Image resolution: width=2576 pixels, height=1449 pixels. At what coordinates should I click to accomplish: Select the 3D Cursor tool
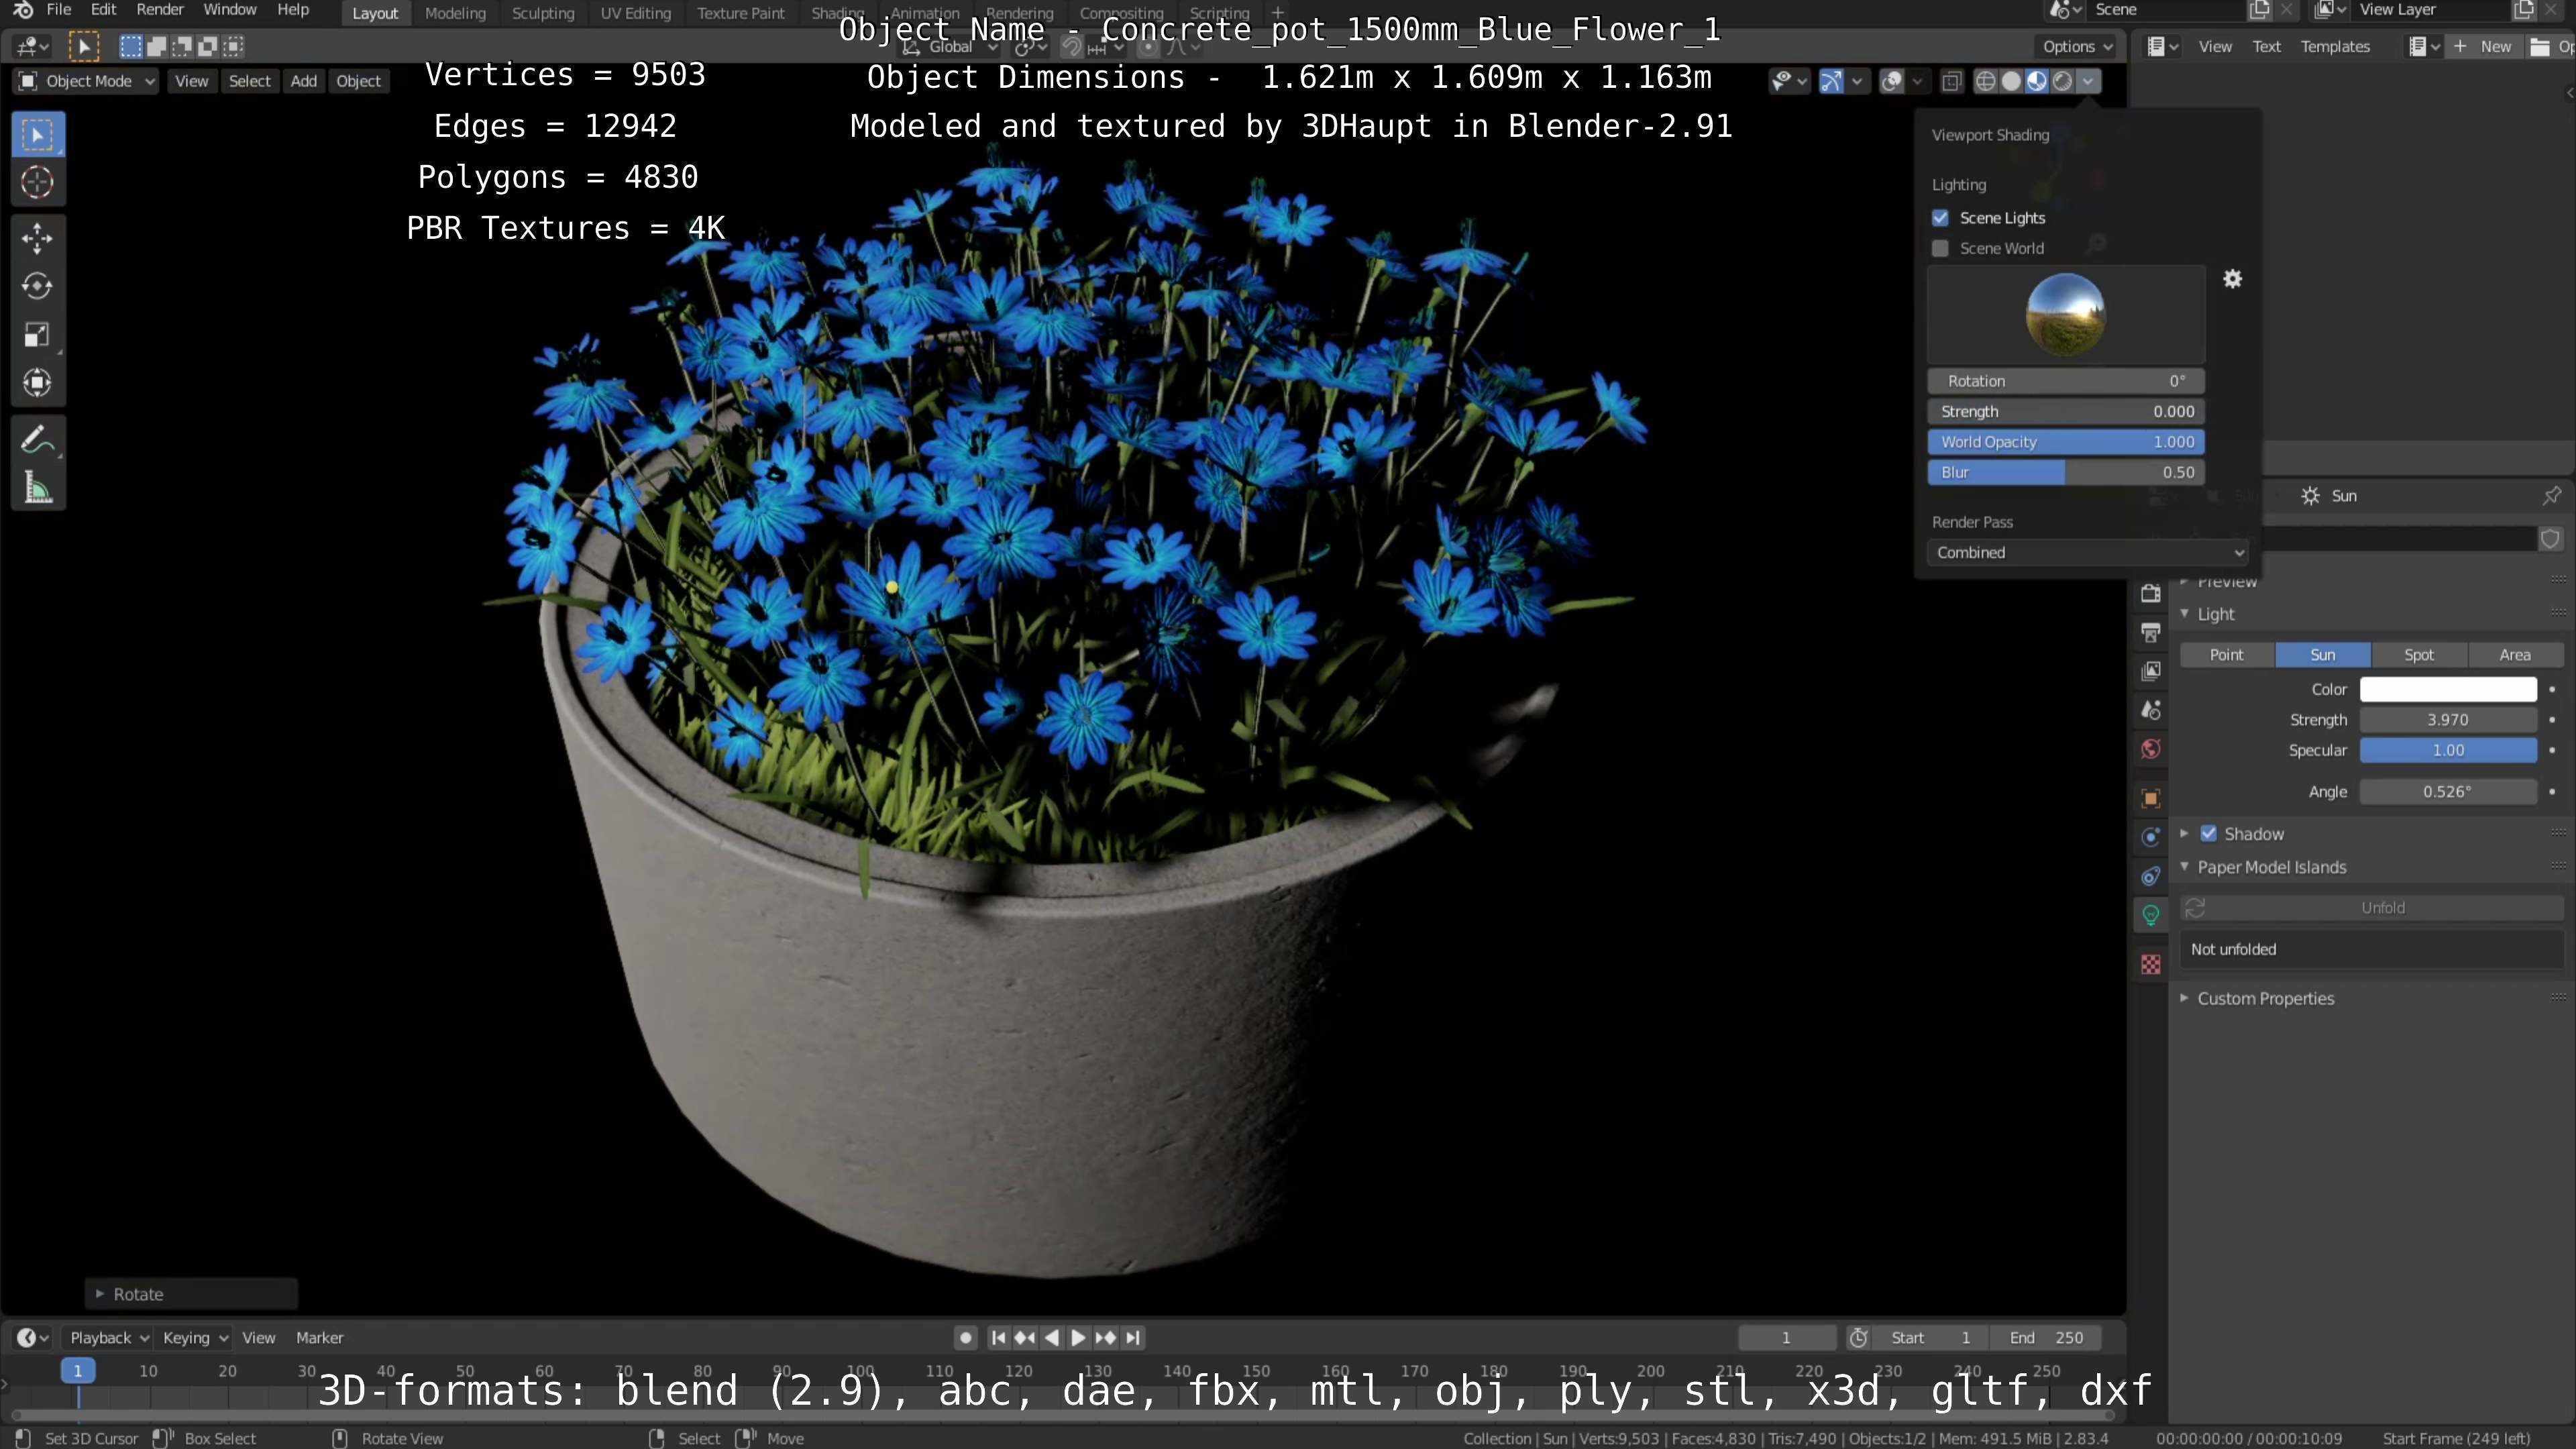38,182
